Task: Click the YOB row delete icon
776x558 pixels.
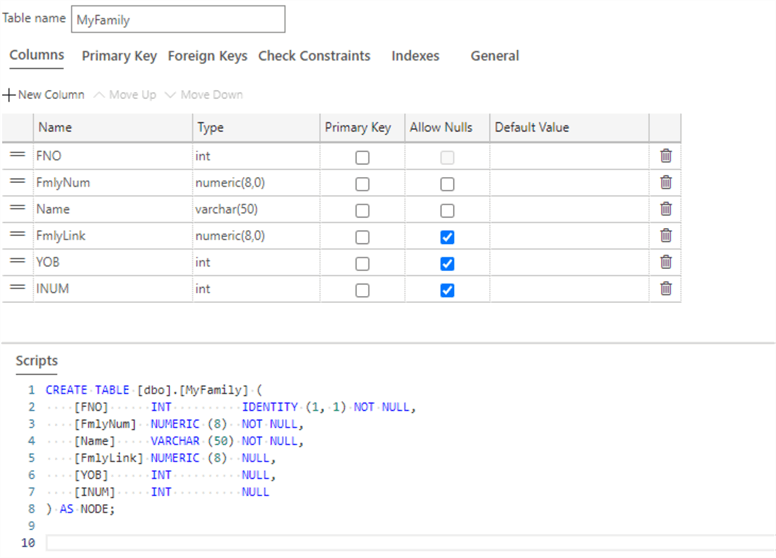Action: tap(665, 263)
